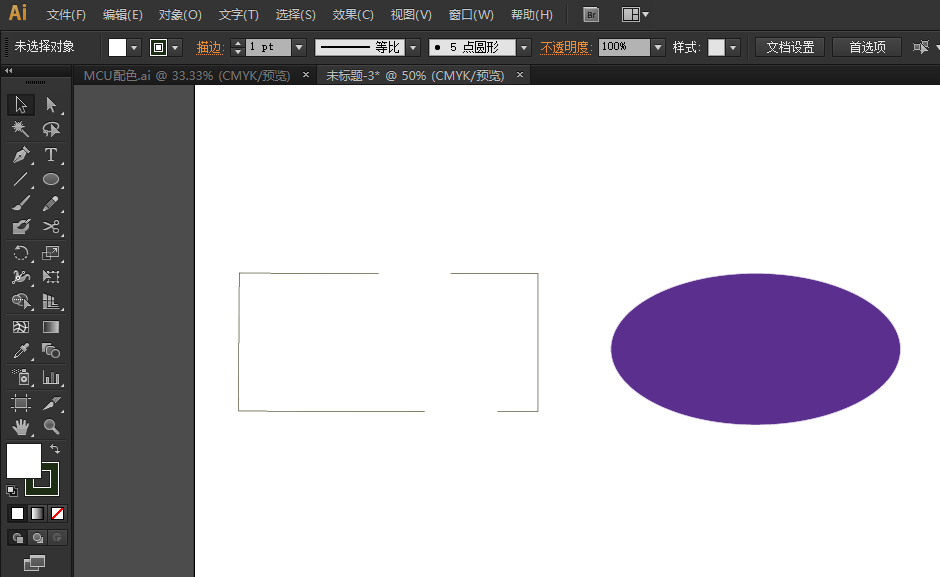This screenshot has height=577, width=940.
Task: Set paint mode to None
Action: click(x=58, y=513)
